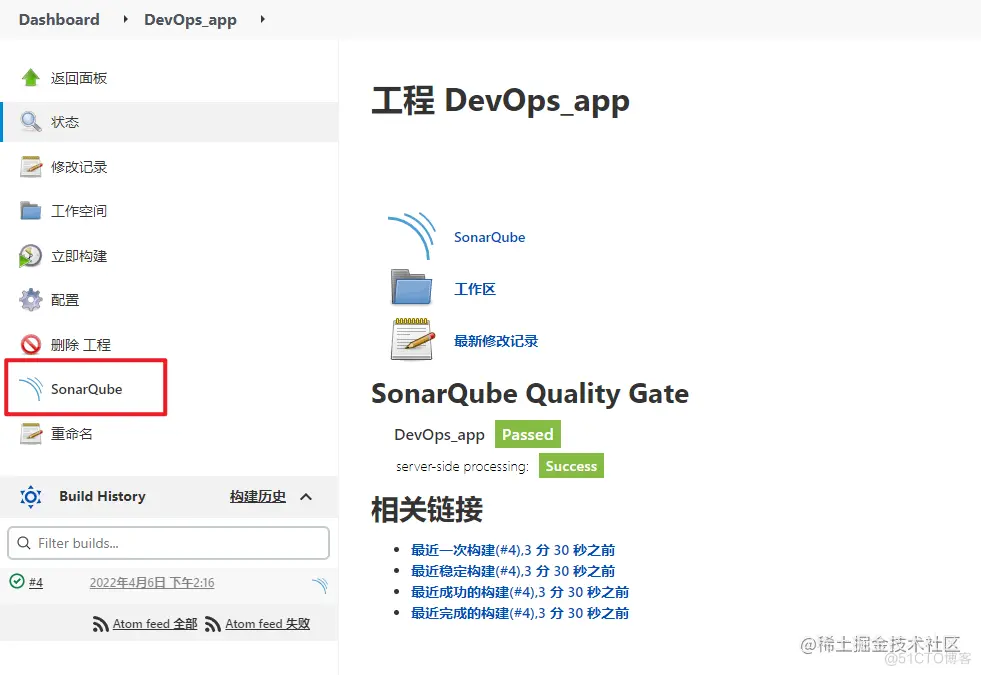Click the clock build icon for 立即构建

point(30,256)
